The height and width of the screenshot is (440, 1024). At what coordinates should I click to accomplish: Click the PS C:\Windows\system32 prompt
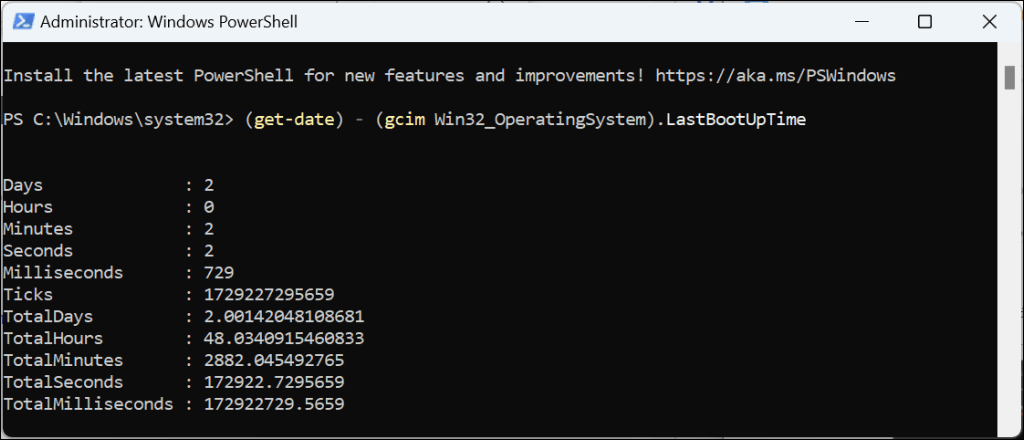[116, 120]
